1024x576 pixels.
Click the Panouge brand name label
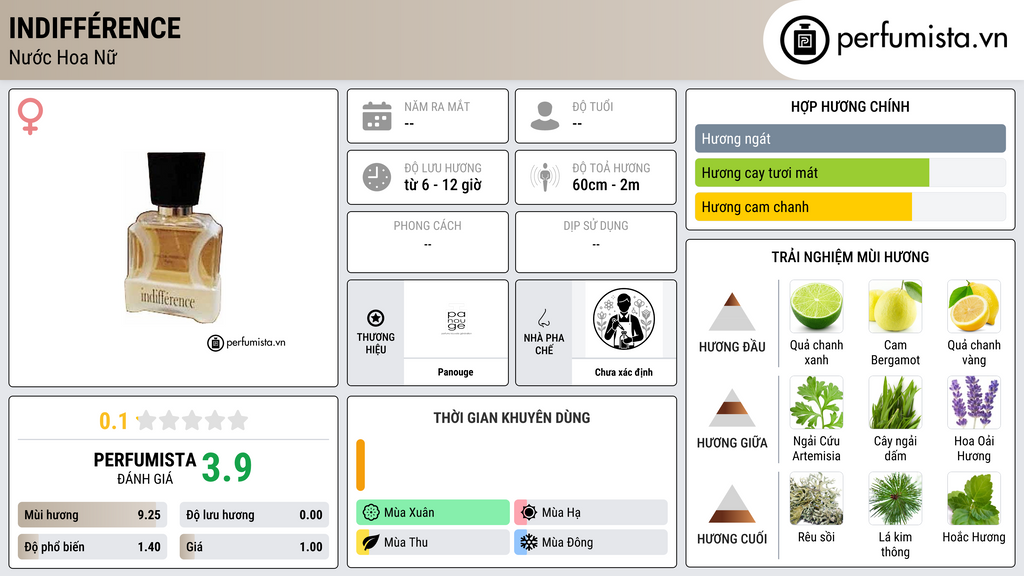(456, 372)
